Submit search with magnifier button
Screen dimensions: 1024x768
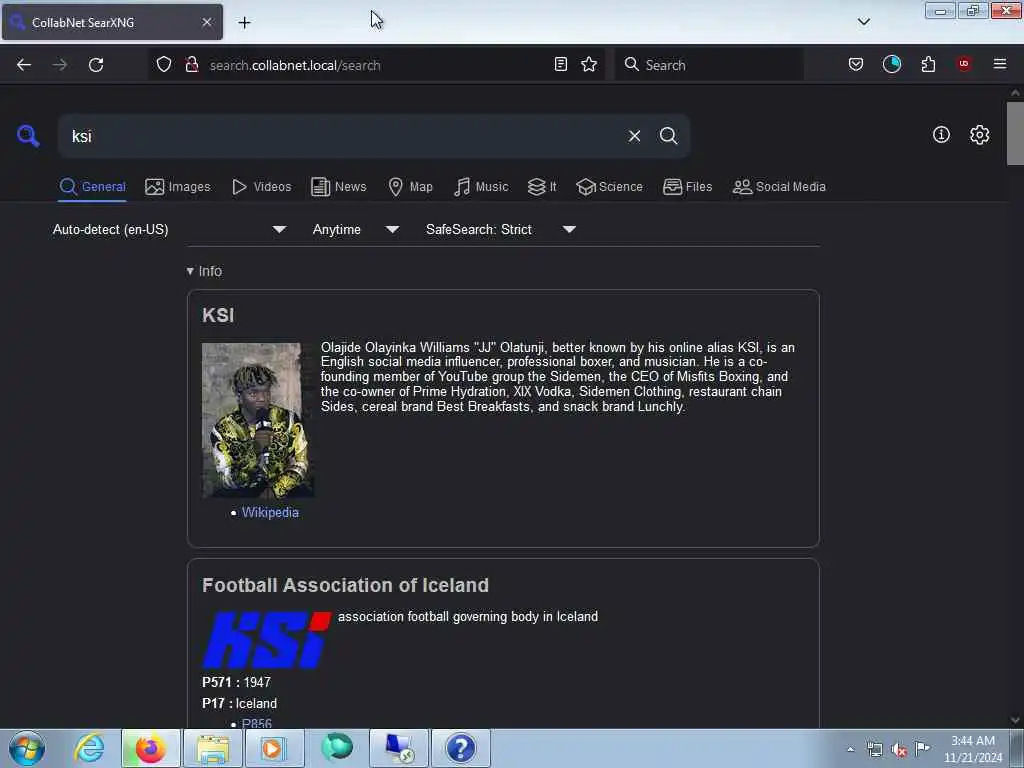pyautogui.click(x=668, y=136)
